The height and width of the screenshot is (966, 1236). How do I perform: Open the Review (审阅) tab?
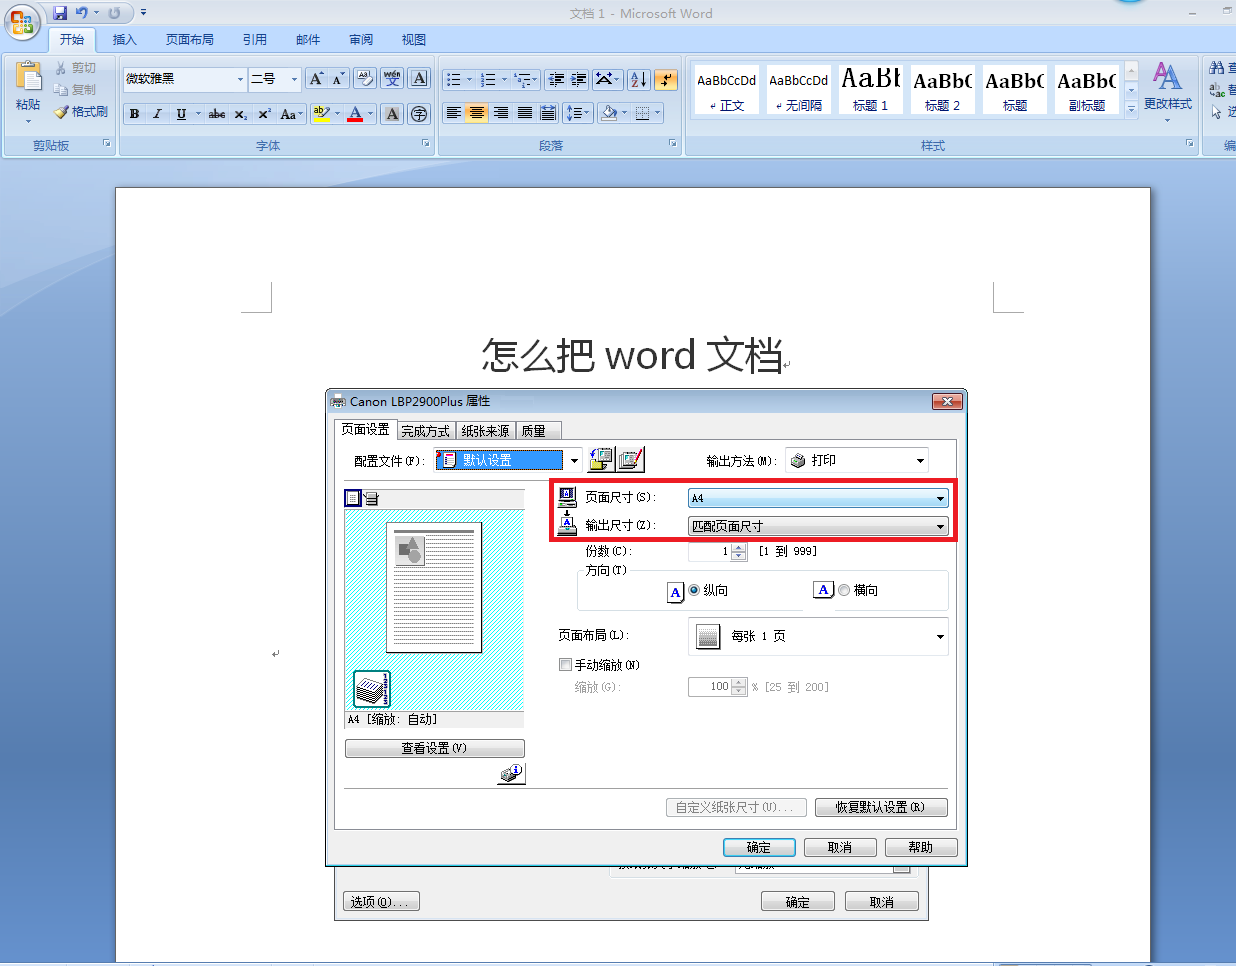tap(361, 40)
